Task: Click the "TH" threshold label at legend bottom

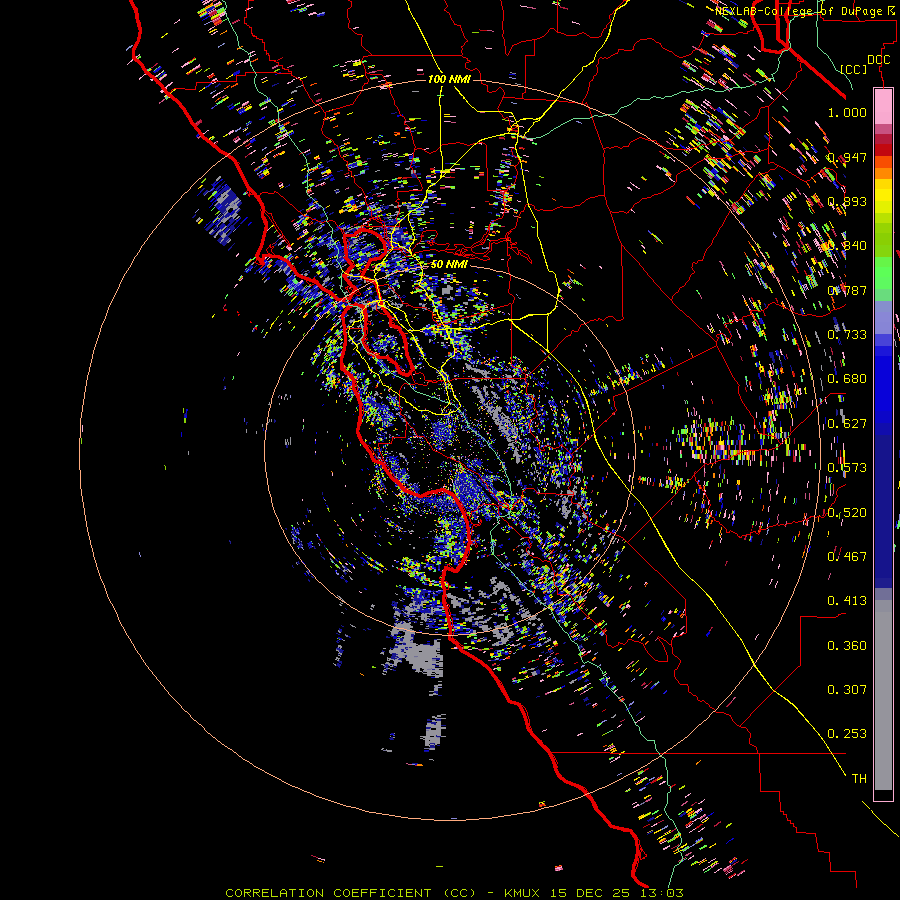Action: pyautogui.click(x=859, y=778)
